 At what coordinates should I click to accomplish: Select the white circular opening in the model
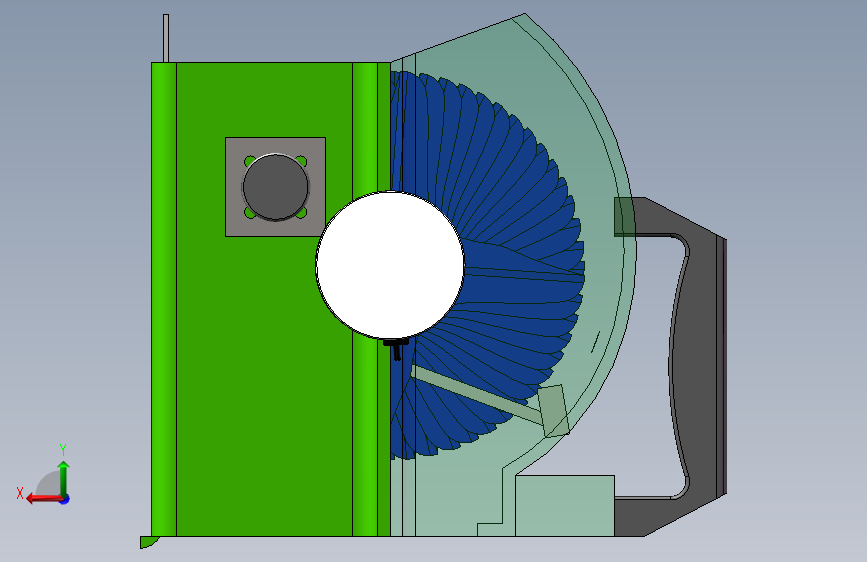point(390,265)
